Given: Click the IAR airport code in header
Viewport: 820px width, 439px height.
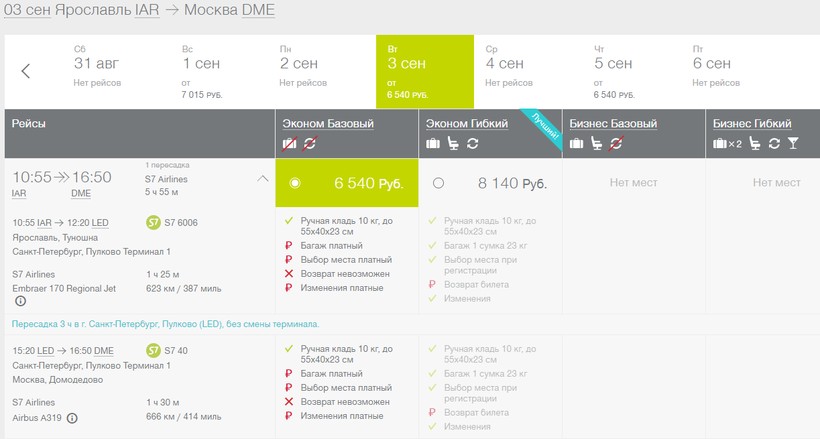Looking at the screenshot, I should point(147,10).
